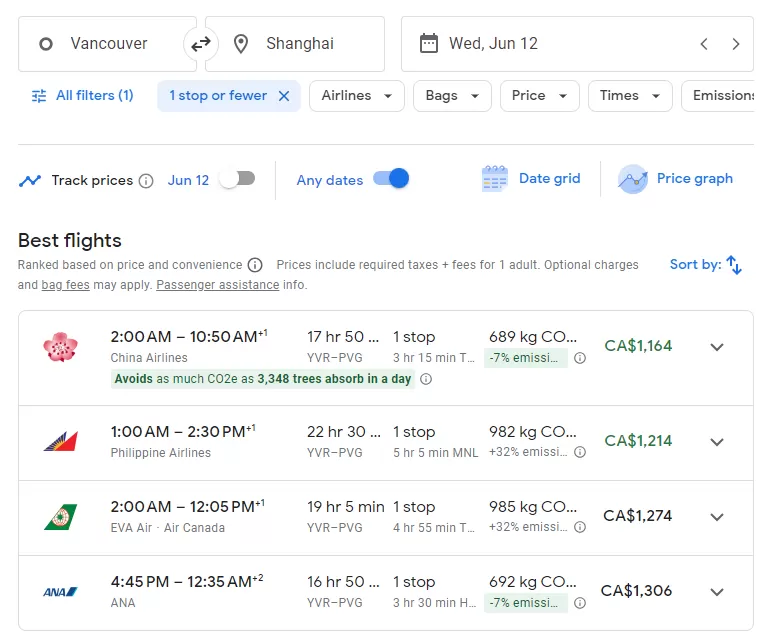Expand China Airlines flight details

[x=717, y=347]
